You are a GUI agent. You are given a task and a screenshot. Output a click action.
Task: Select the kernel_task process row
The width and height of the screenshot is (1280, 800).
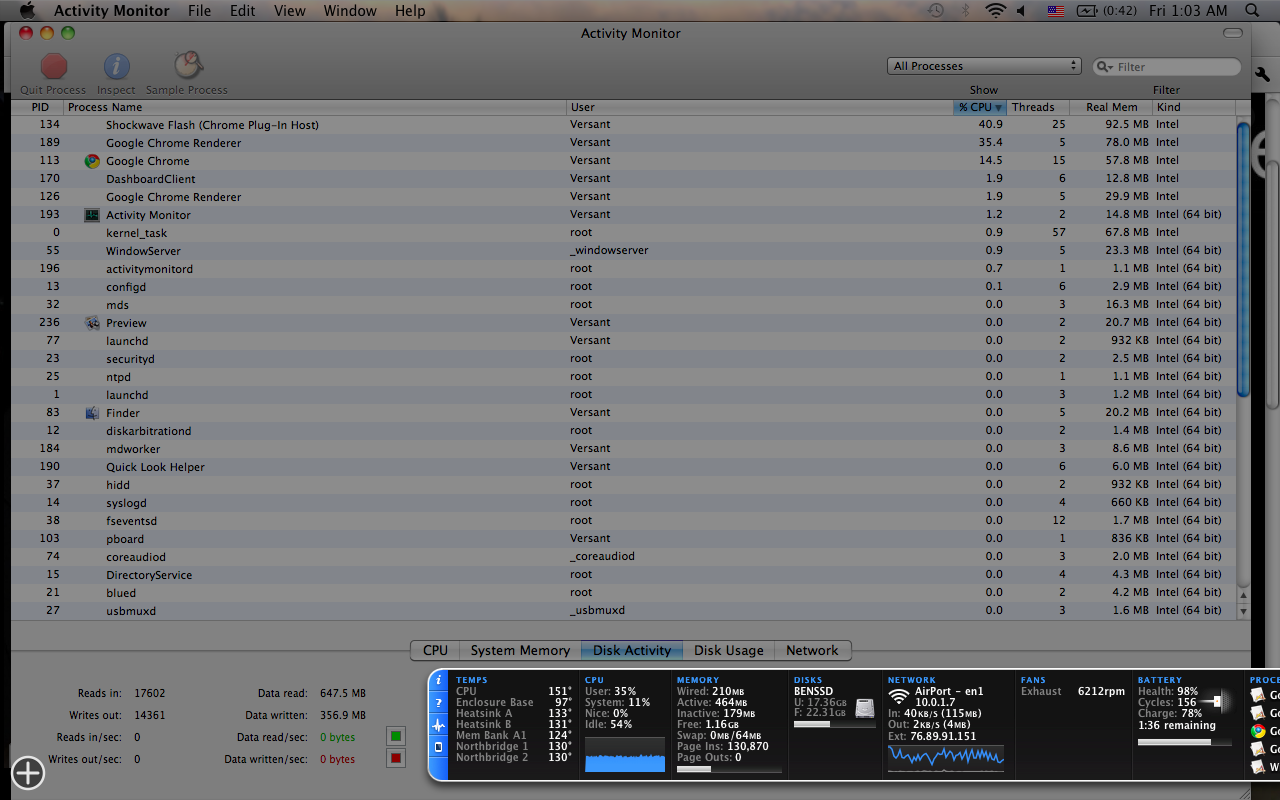point(624,233)
